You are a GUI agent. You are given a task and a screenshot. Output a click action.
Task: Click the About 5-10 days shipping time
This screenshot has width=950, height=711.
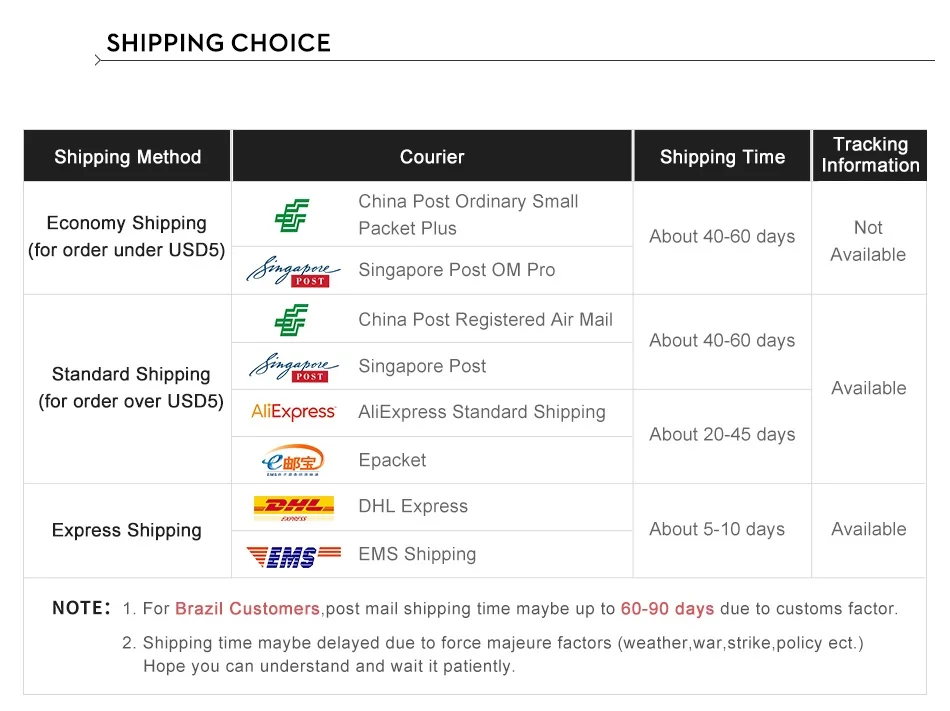pyautogui.click(x=717, y=529)
